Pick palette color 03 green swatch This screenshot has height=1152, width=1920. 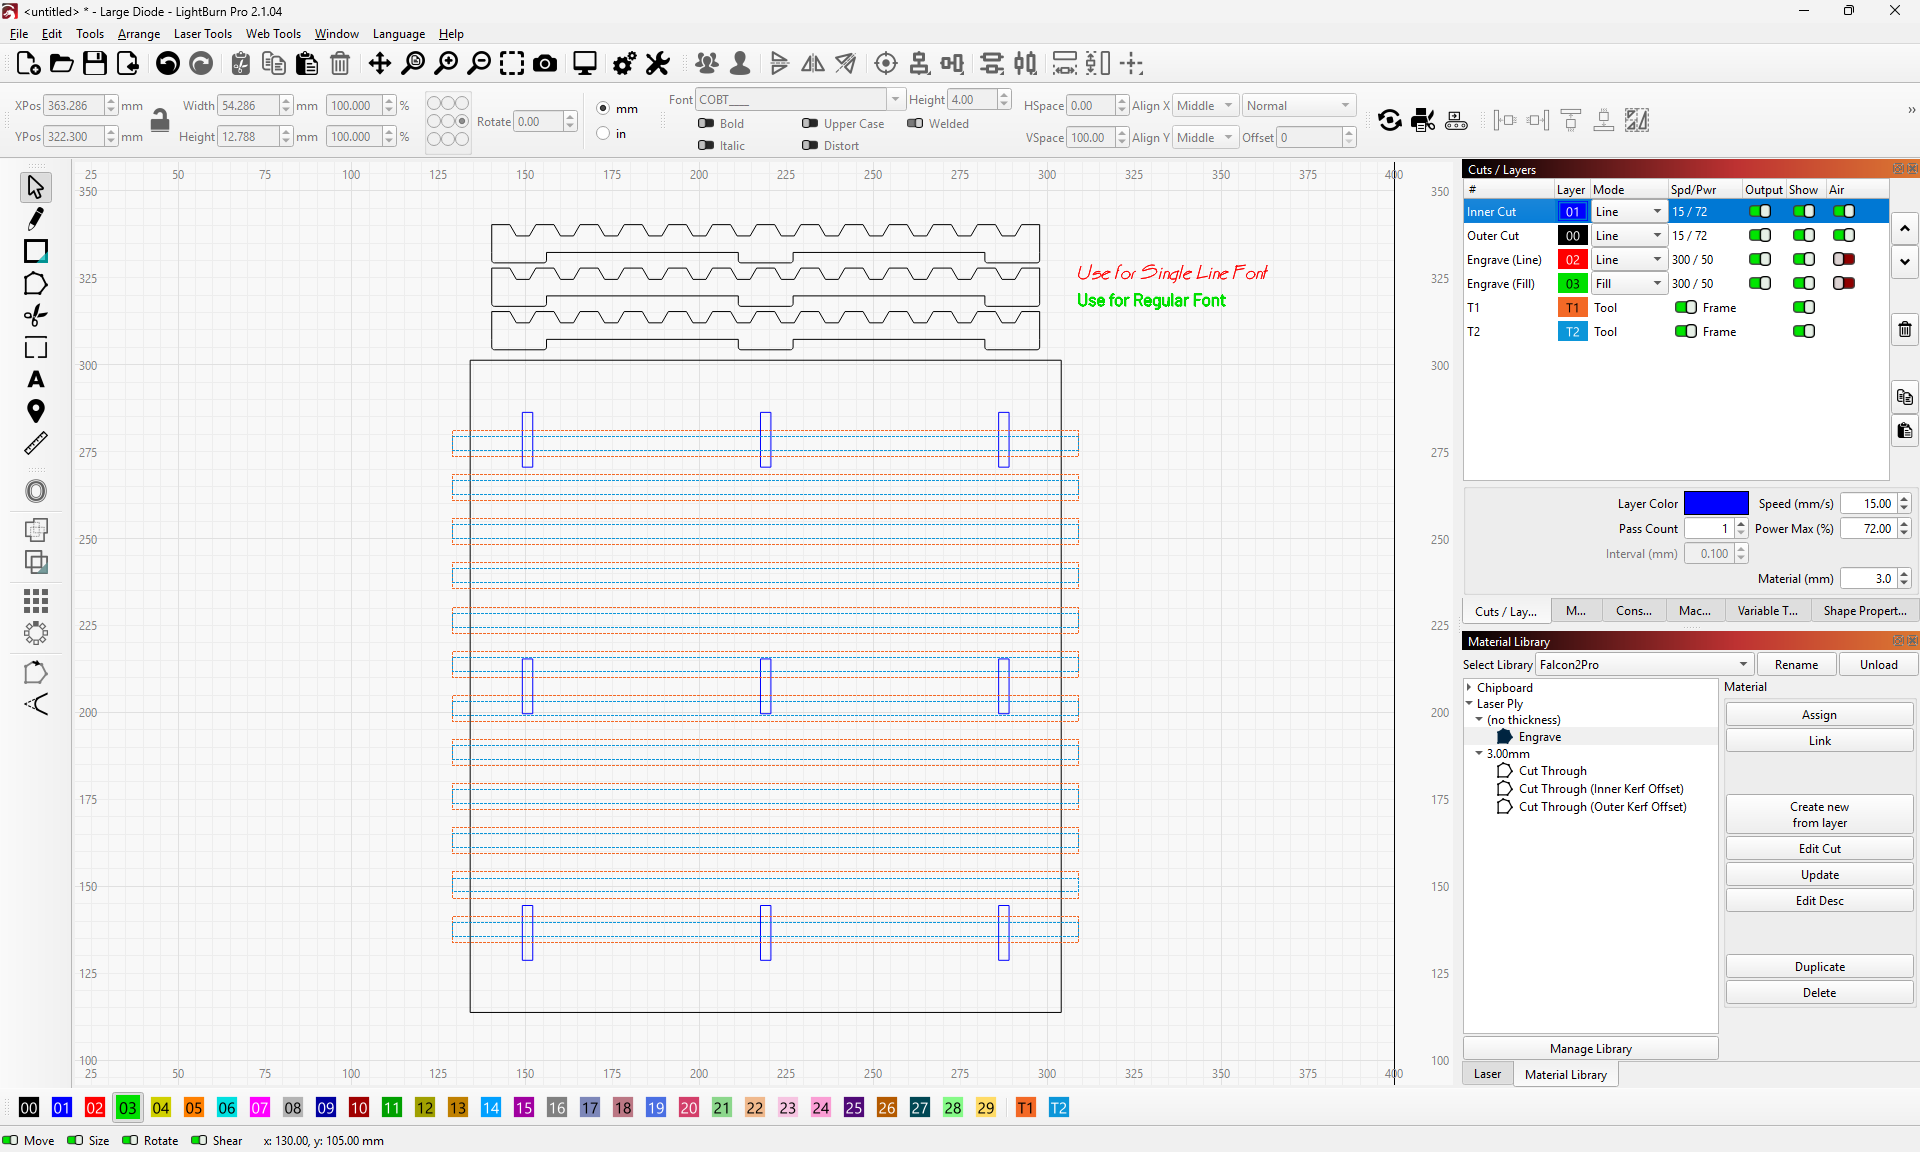coord(127,1107)
